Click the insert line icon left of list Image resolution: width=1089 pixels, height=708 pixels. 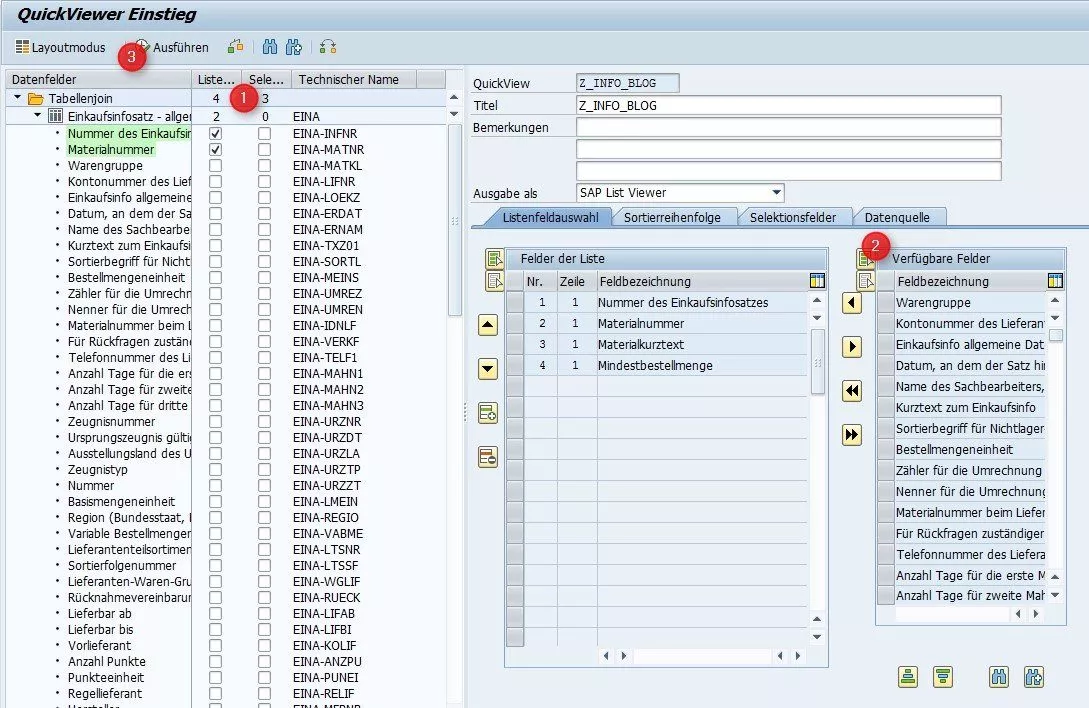click(488, 413)
